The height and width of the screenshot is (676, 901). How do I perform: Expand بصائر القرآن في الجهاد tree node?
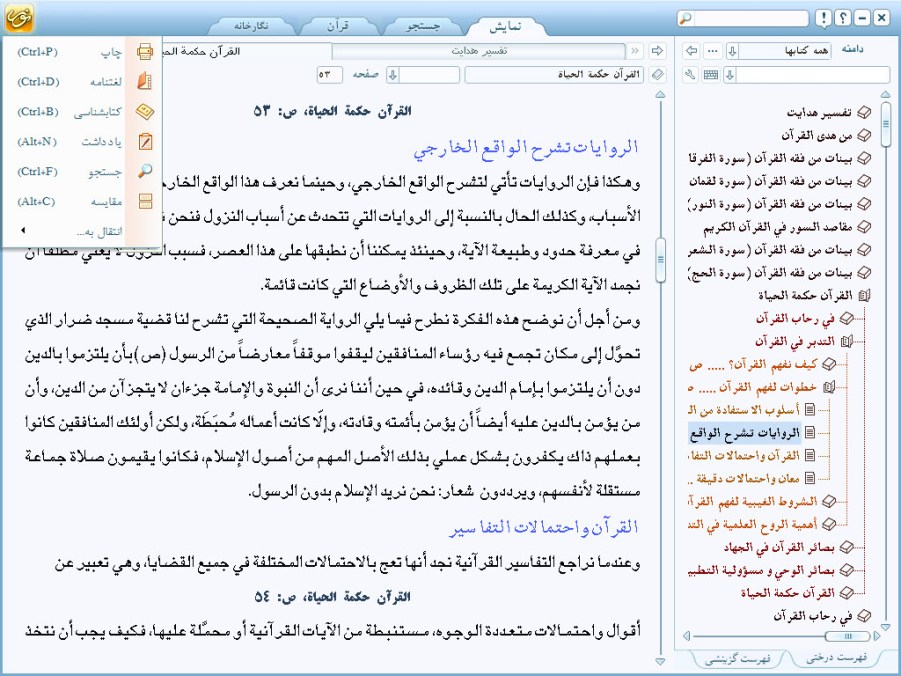coord(846,548)
